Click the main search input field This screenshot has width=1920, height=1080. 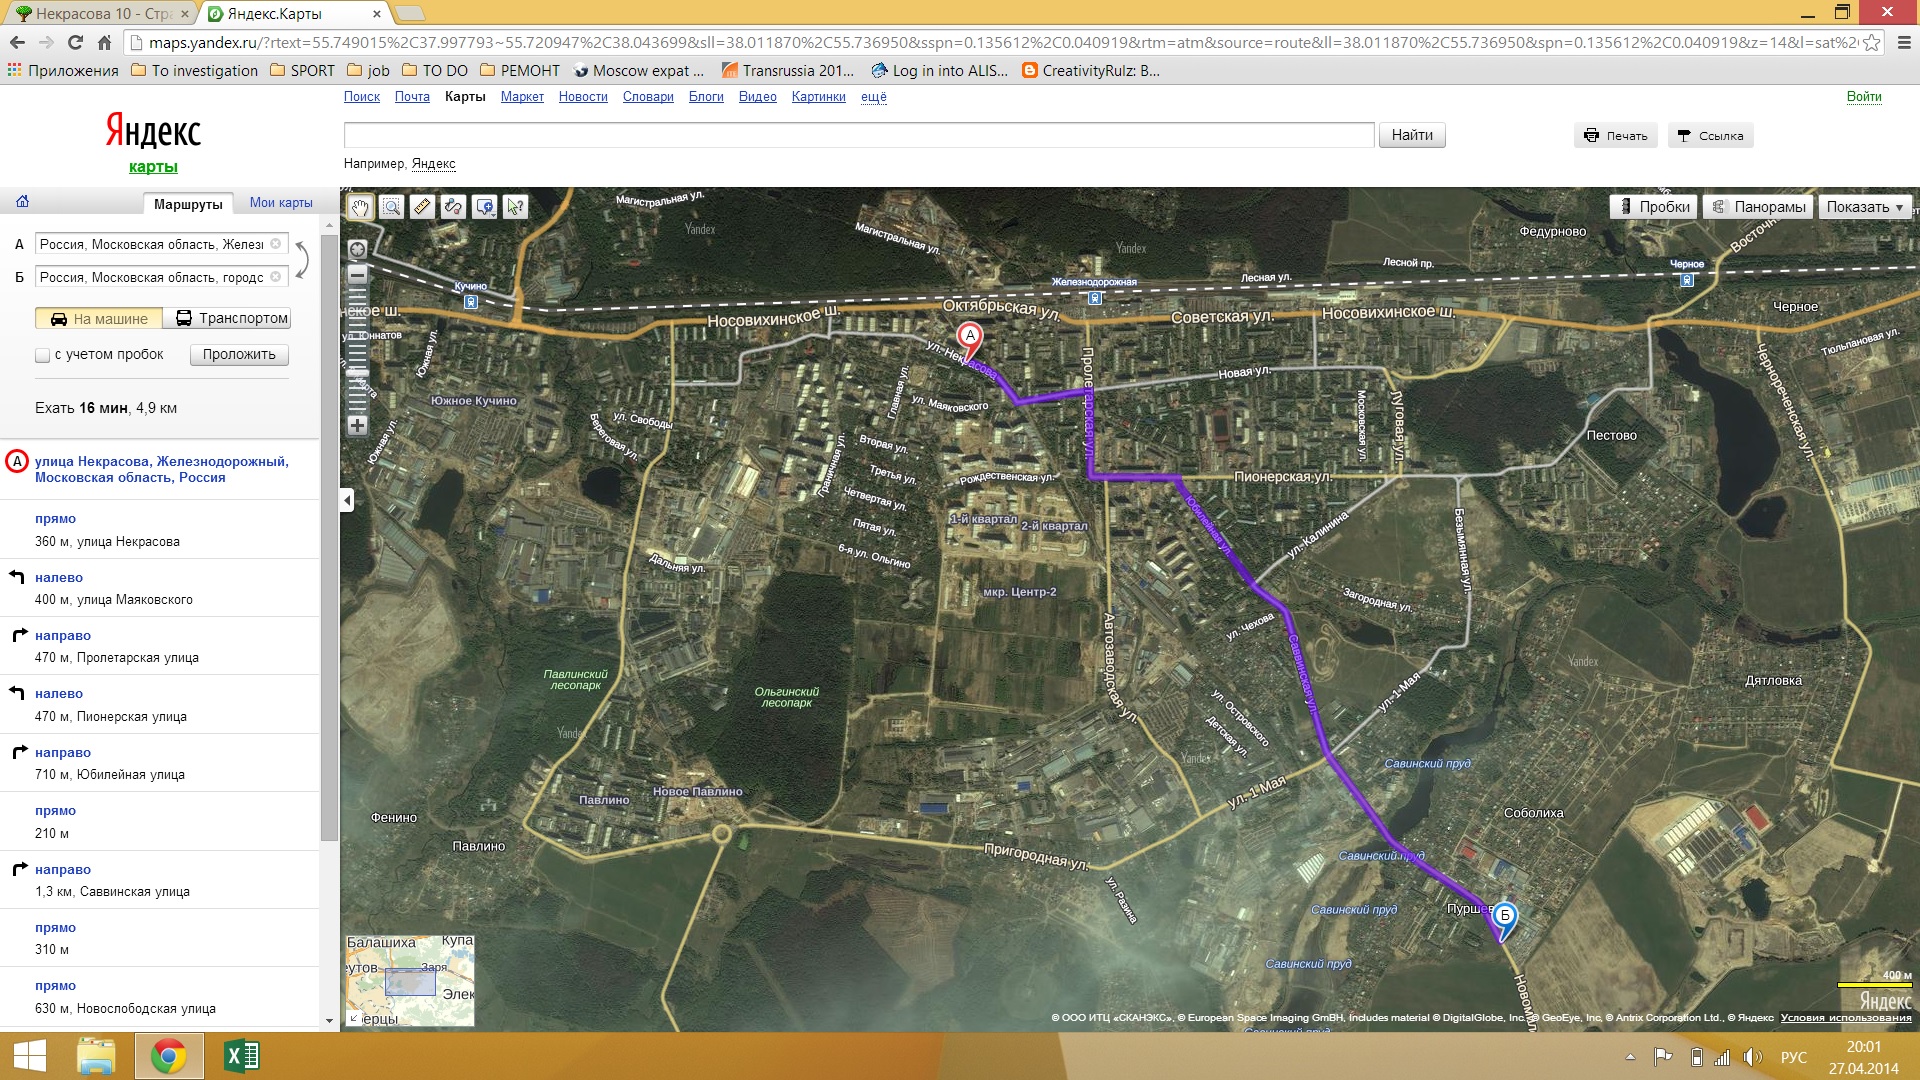[859, 135]
